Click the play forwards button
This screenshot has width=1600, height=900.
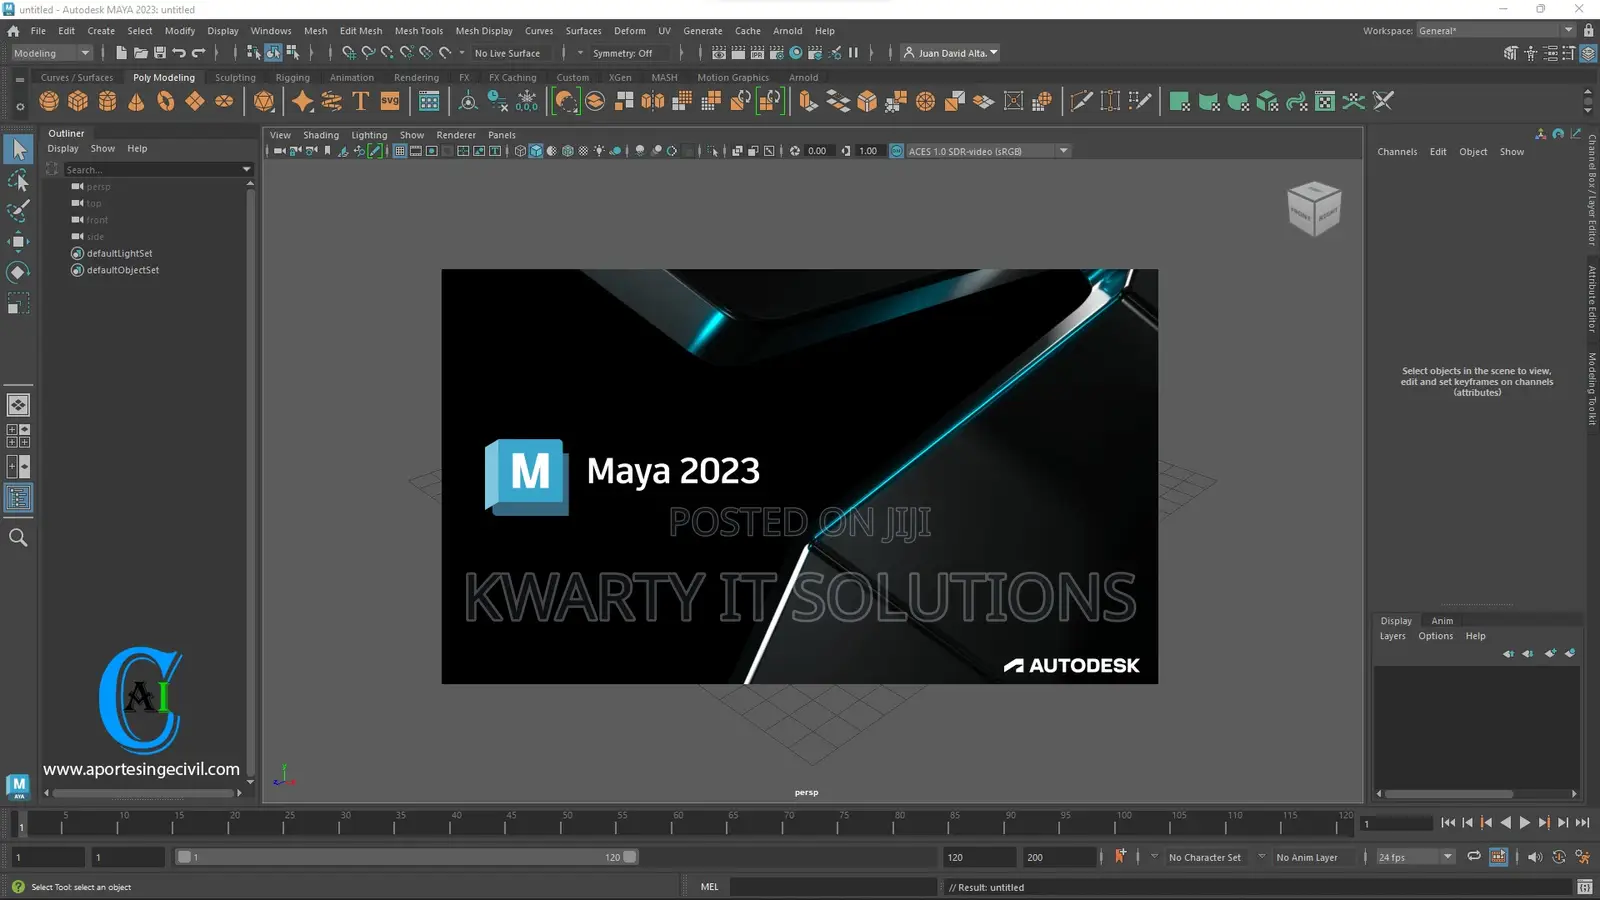coord(1524,823)
